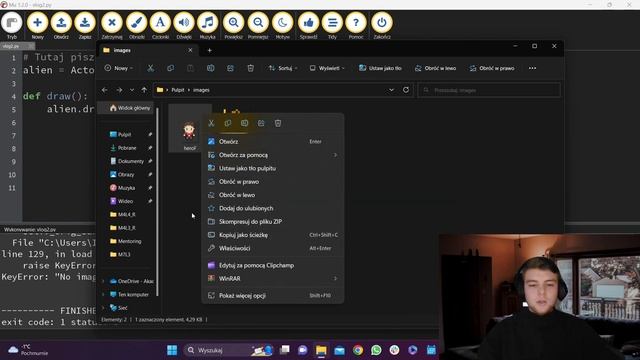The image size is (640, 360).
Task: Open the Wyświetl dropdown in Explorer
Action: 327,68
